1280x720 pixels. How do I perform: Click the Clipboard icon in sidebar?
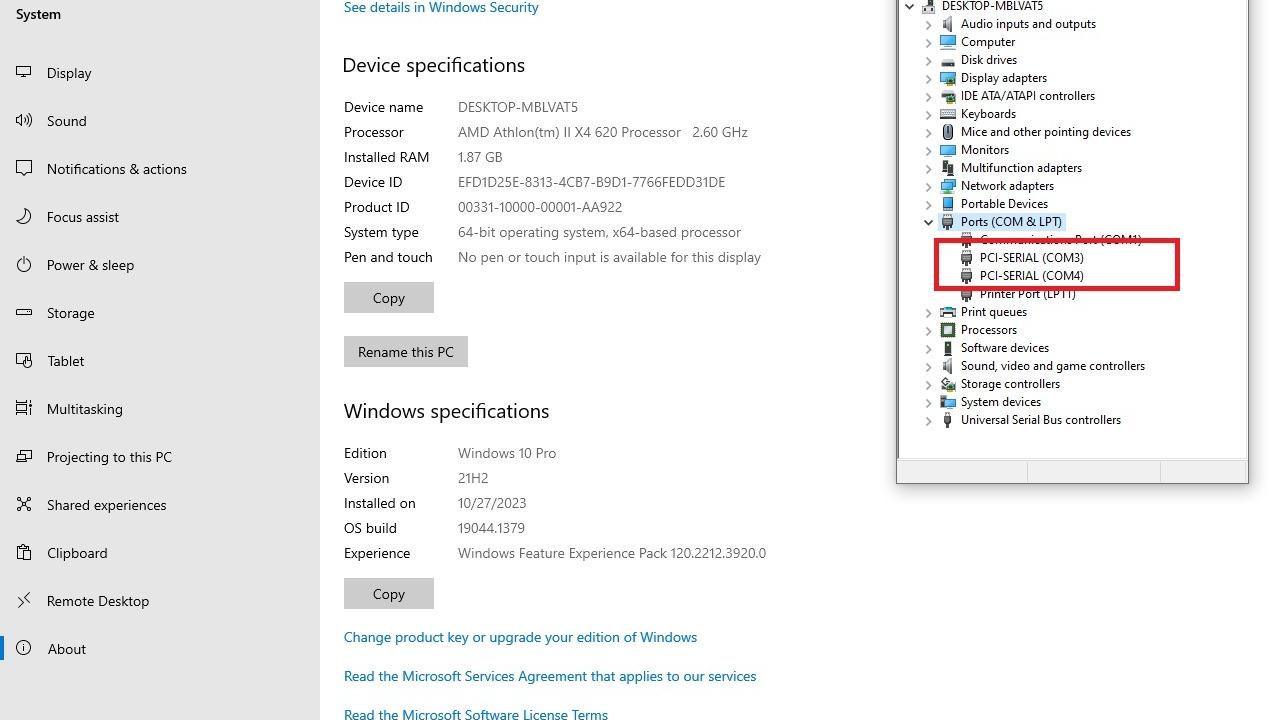tap(24, 553)
